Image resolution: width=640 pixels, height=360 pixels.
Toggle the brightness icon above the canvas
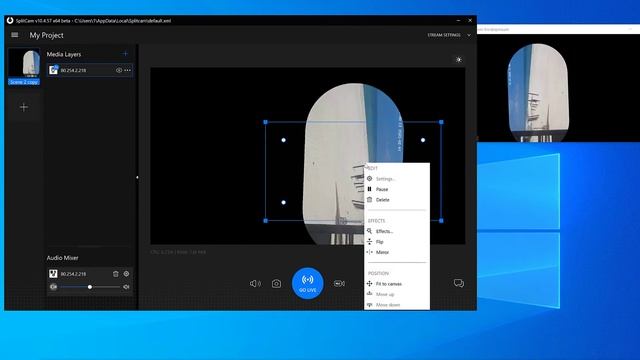tap(459, 60)
